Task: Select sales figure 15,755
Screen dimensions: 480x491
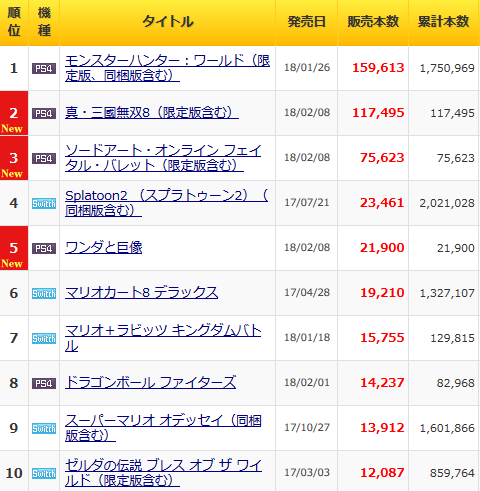Action: click(x=382, y=338)
